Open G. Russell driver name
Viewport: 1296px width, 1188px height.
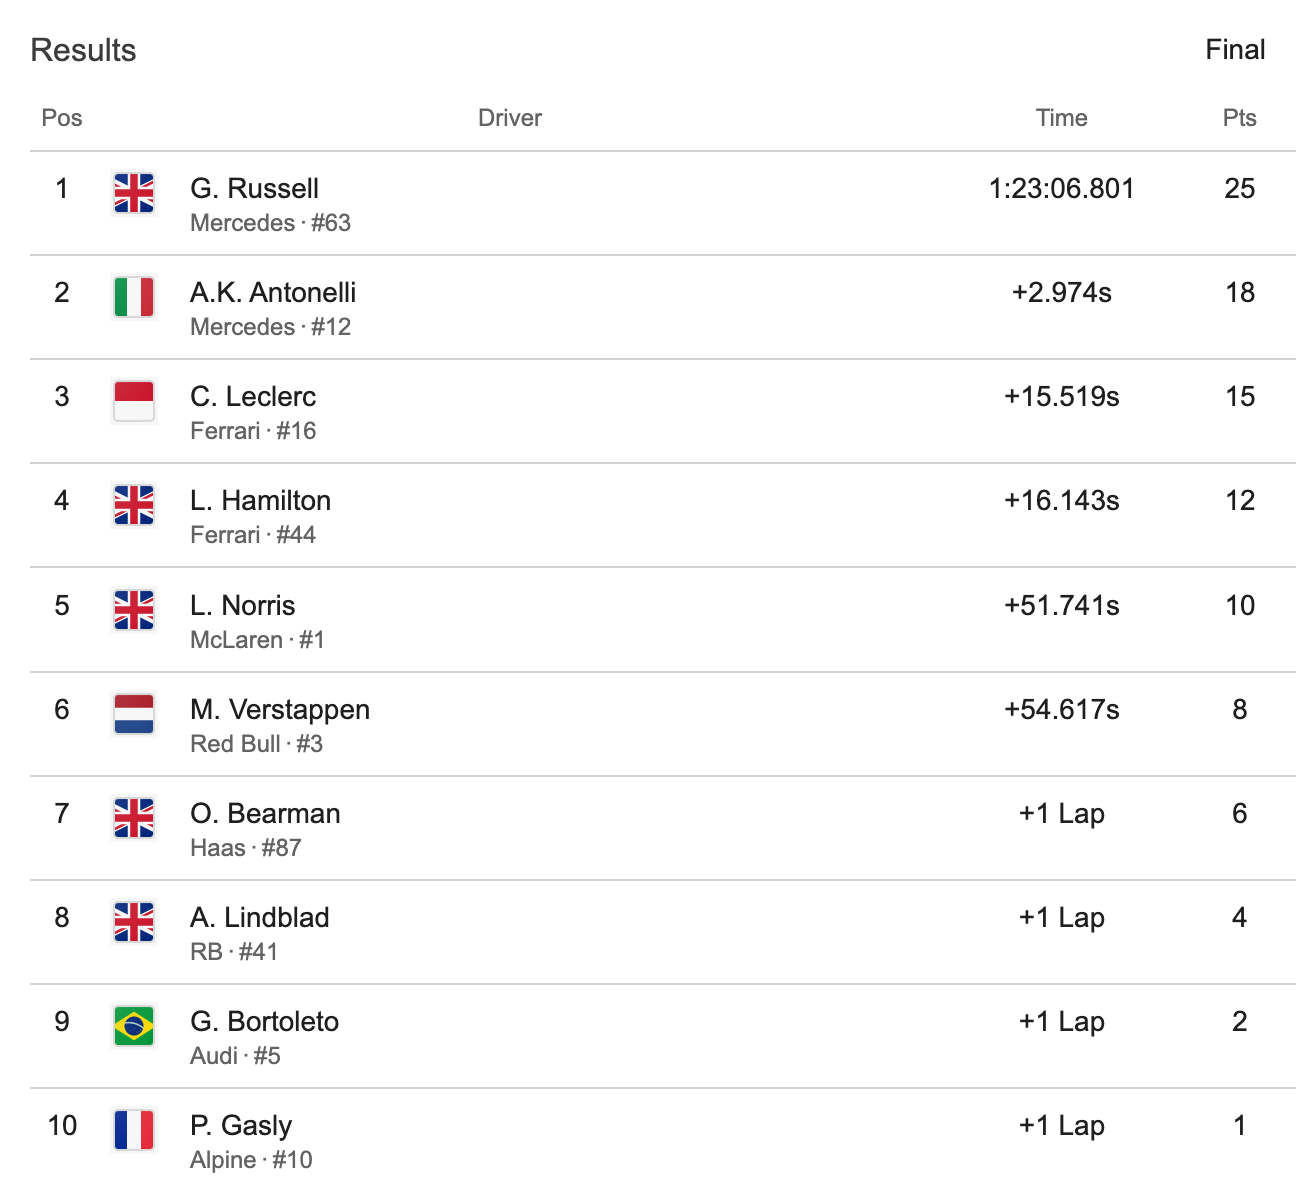254,188
